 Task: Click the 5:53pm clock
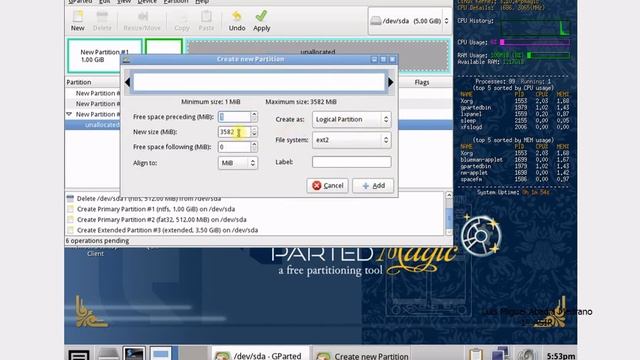coord(561,356)
